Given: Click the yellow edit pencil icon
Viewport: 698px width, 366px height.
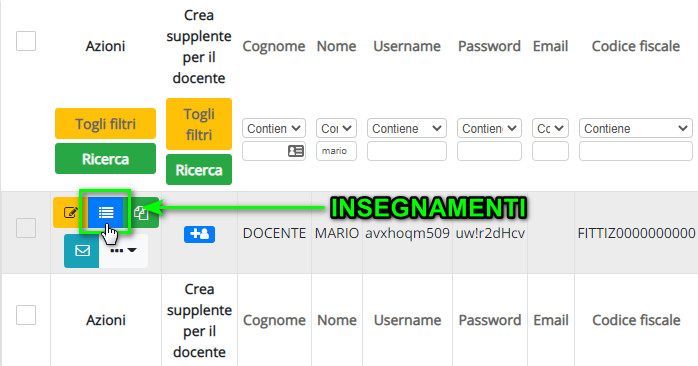Looking at the screenshot, I should [69, 212].
